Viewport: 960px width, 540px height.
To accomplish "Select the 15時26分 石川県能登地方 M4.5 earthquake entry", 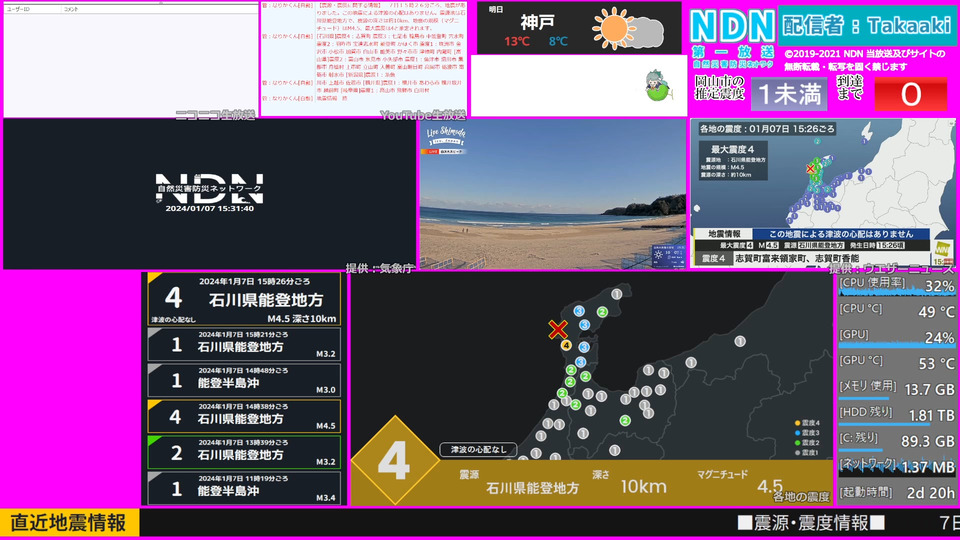I will click(244, 299).
